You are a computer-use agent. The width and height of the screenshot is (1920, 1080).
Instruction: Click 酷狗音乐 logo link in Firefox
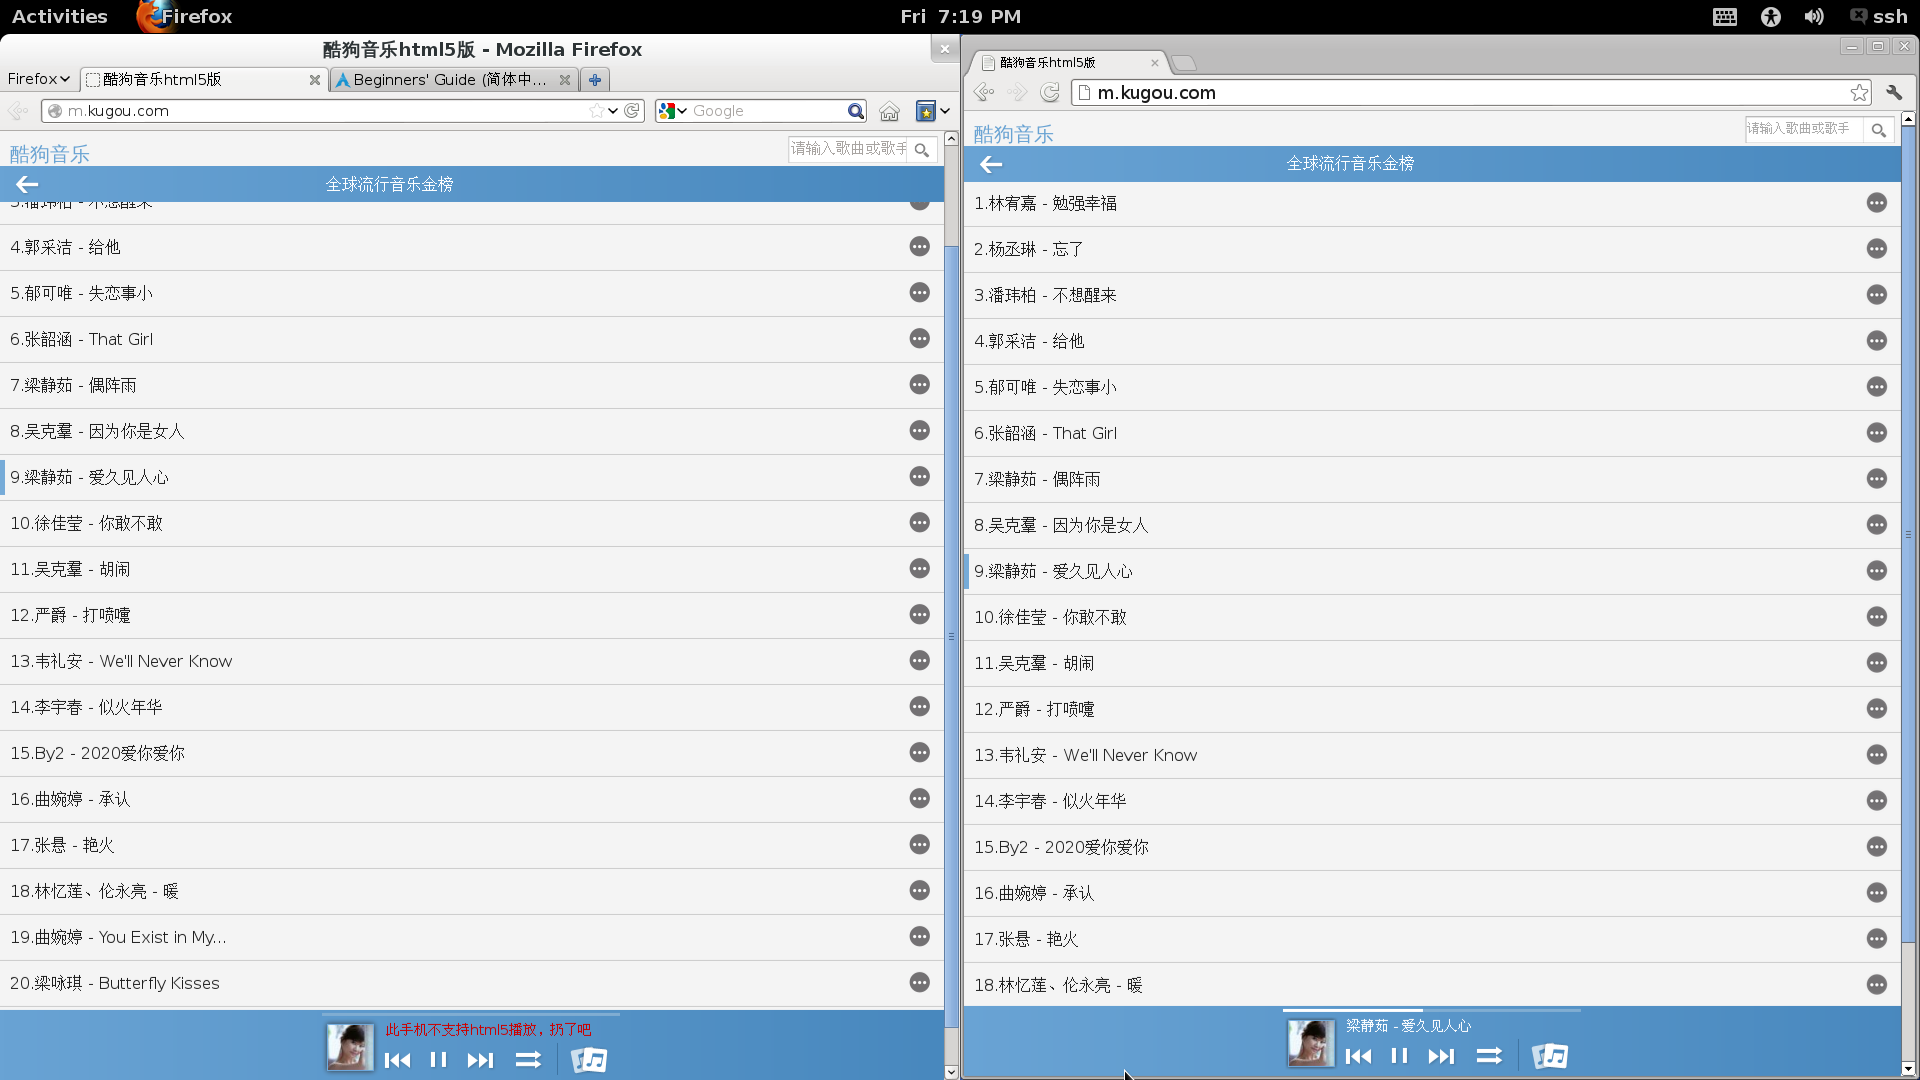pyautogui.click(x=50, y=154)
